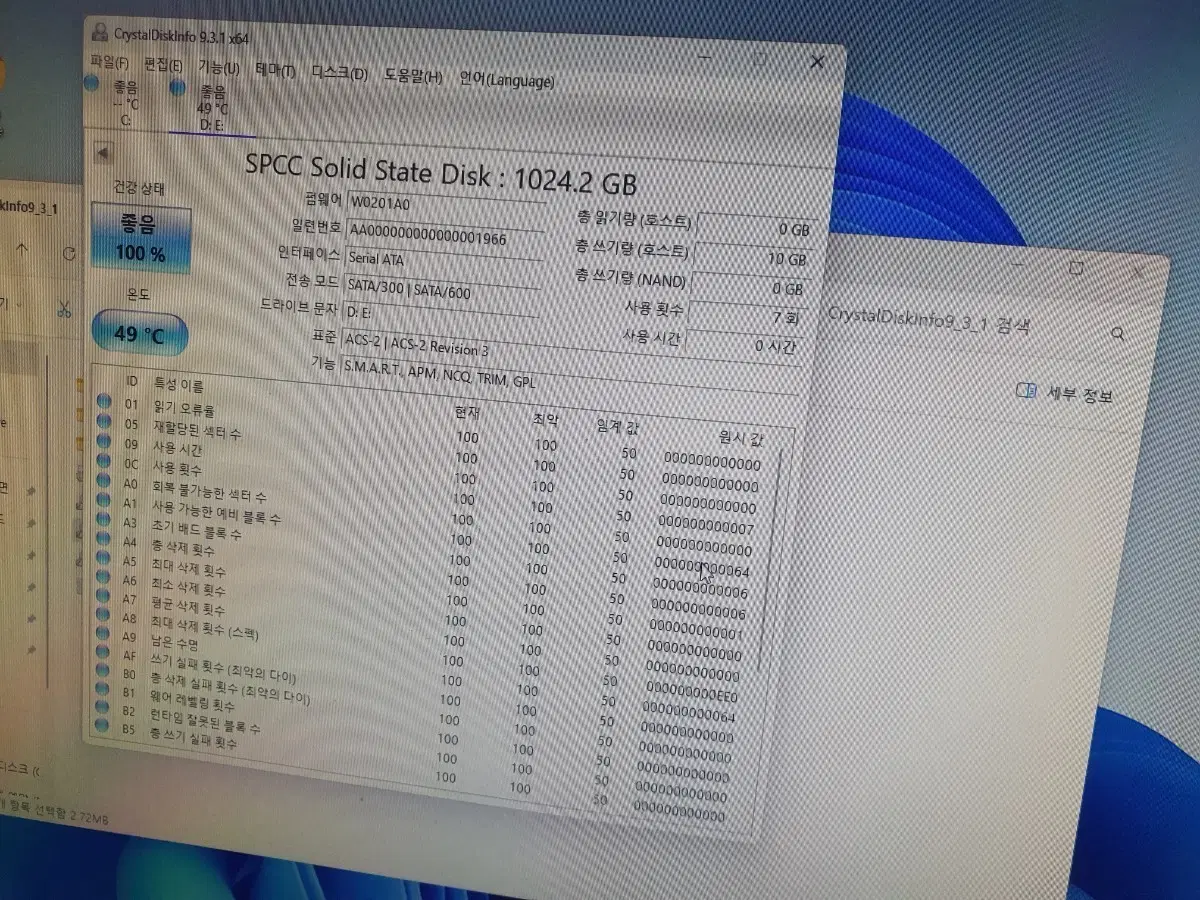The width and height of the screenshot is (1200, 900).
Task: Click the Explorer window's cut scissors icon
Action: (64, 309)
